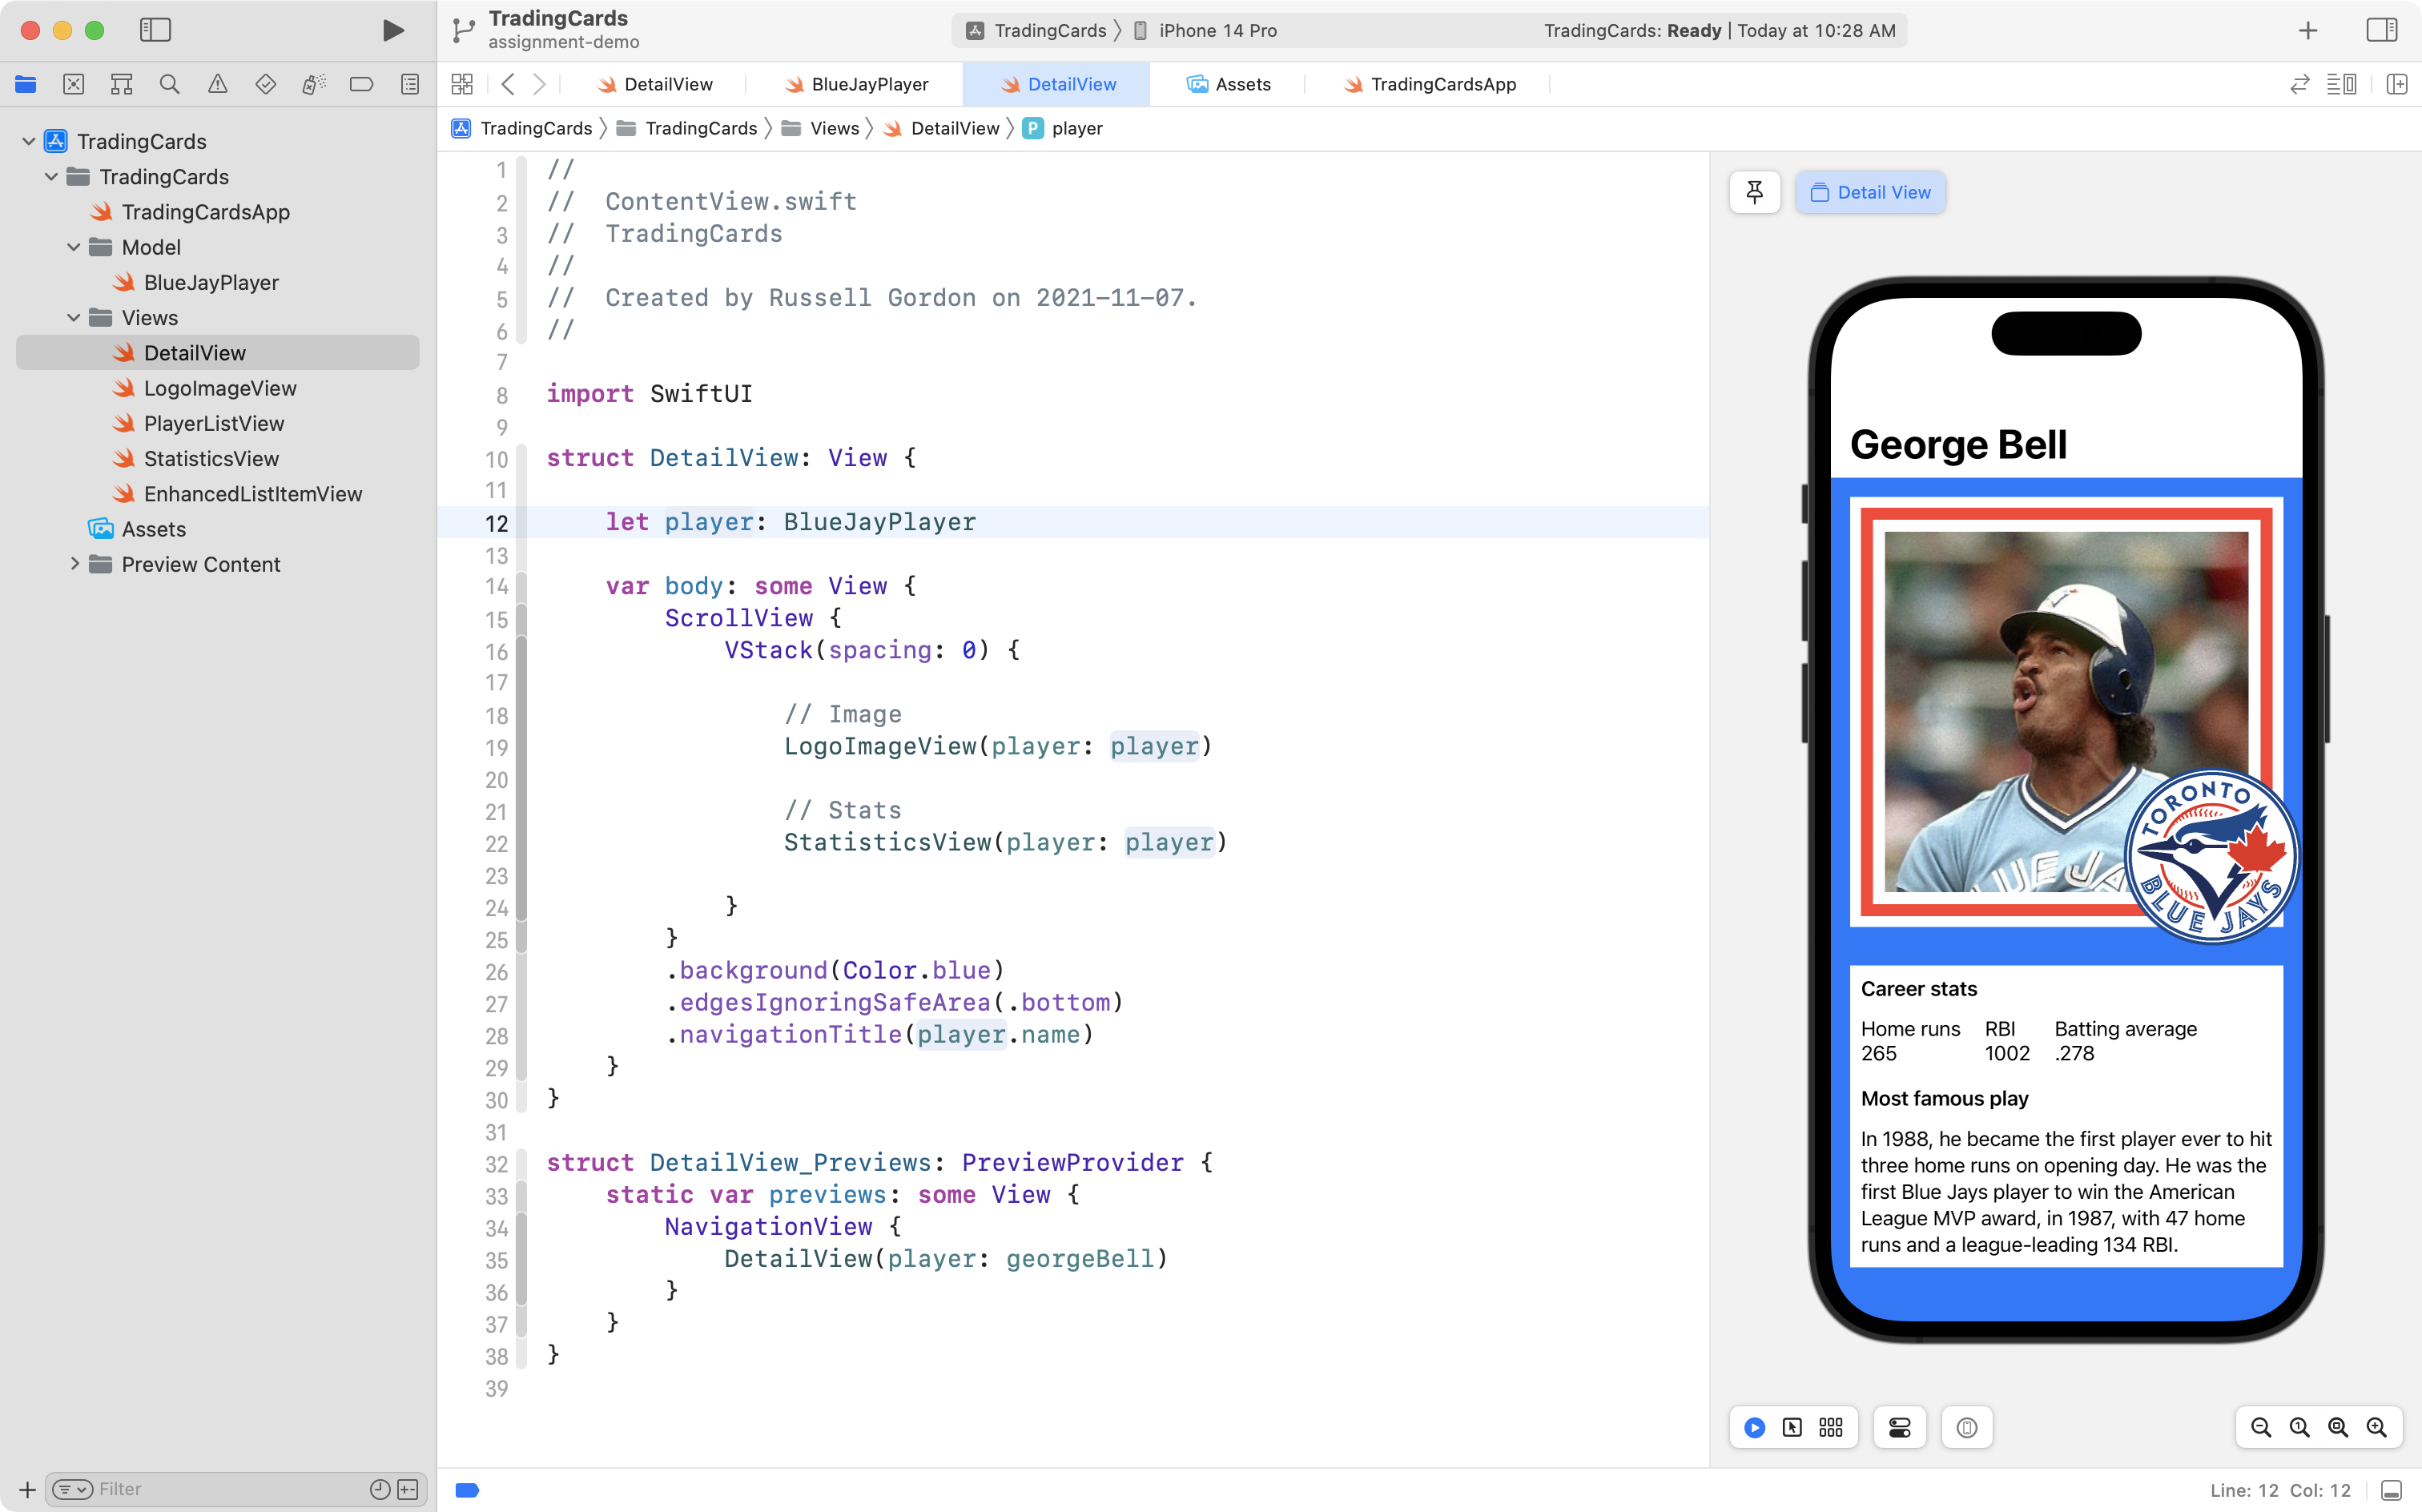Click the player symbol in jump bar

click(1064, 128)
